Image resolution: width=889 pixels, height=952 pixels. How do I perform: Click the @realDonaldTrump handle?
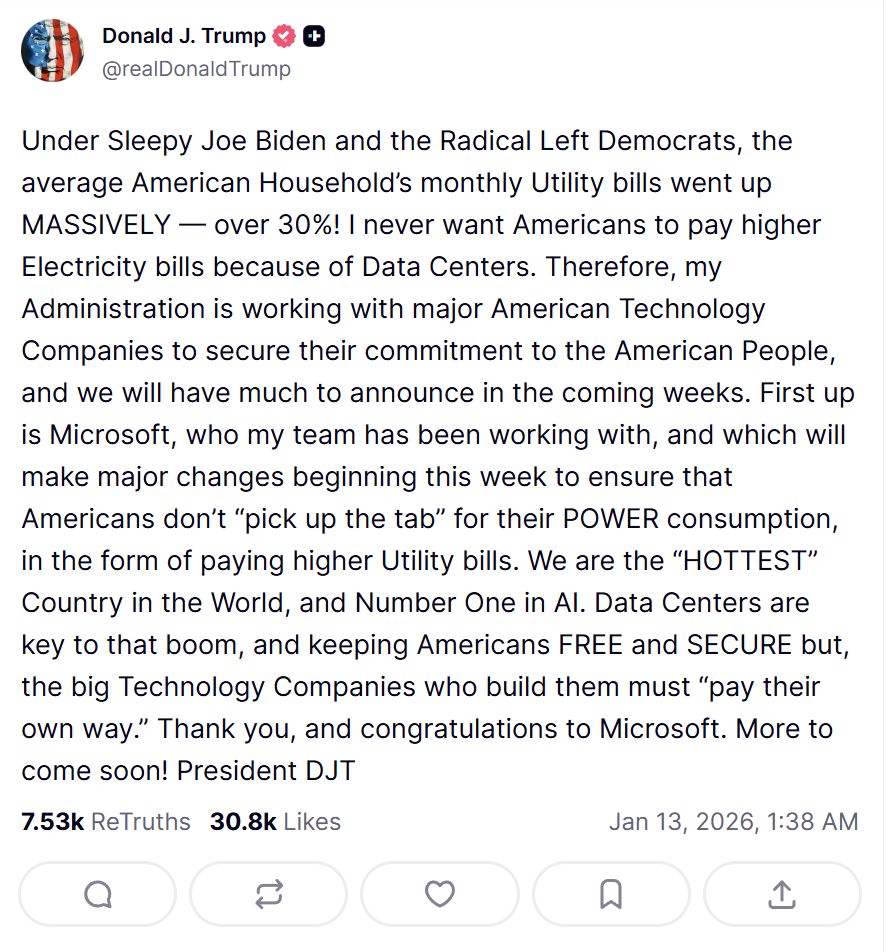(196, 68)
